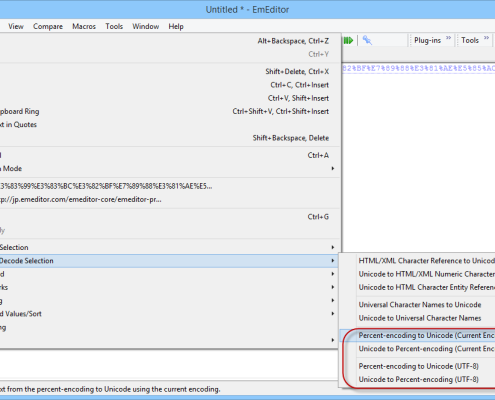The width and height of the screenshot is (495, 400).
Task: Click the Tools toolbar label beside Plug-ins
Action: pyautogui.click(x=470, y=40)
